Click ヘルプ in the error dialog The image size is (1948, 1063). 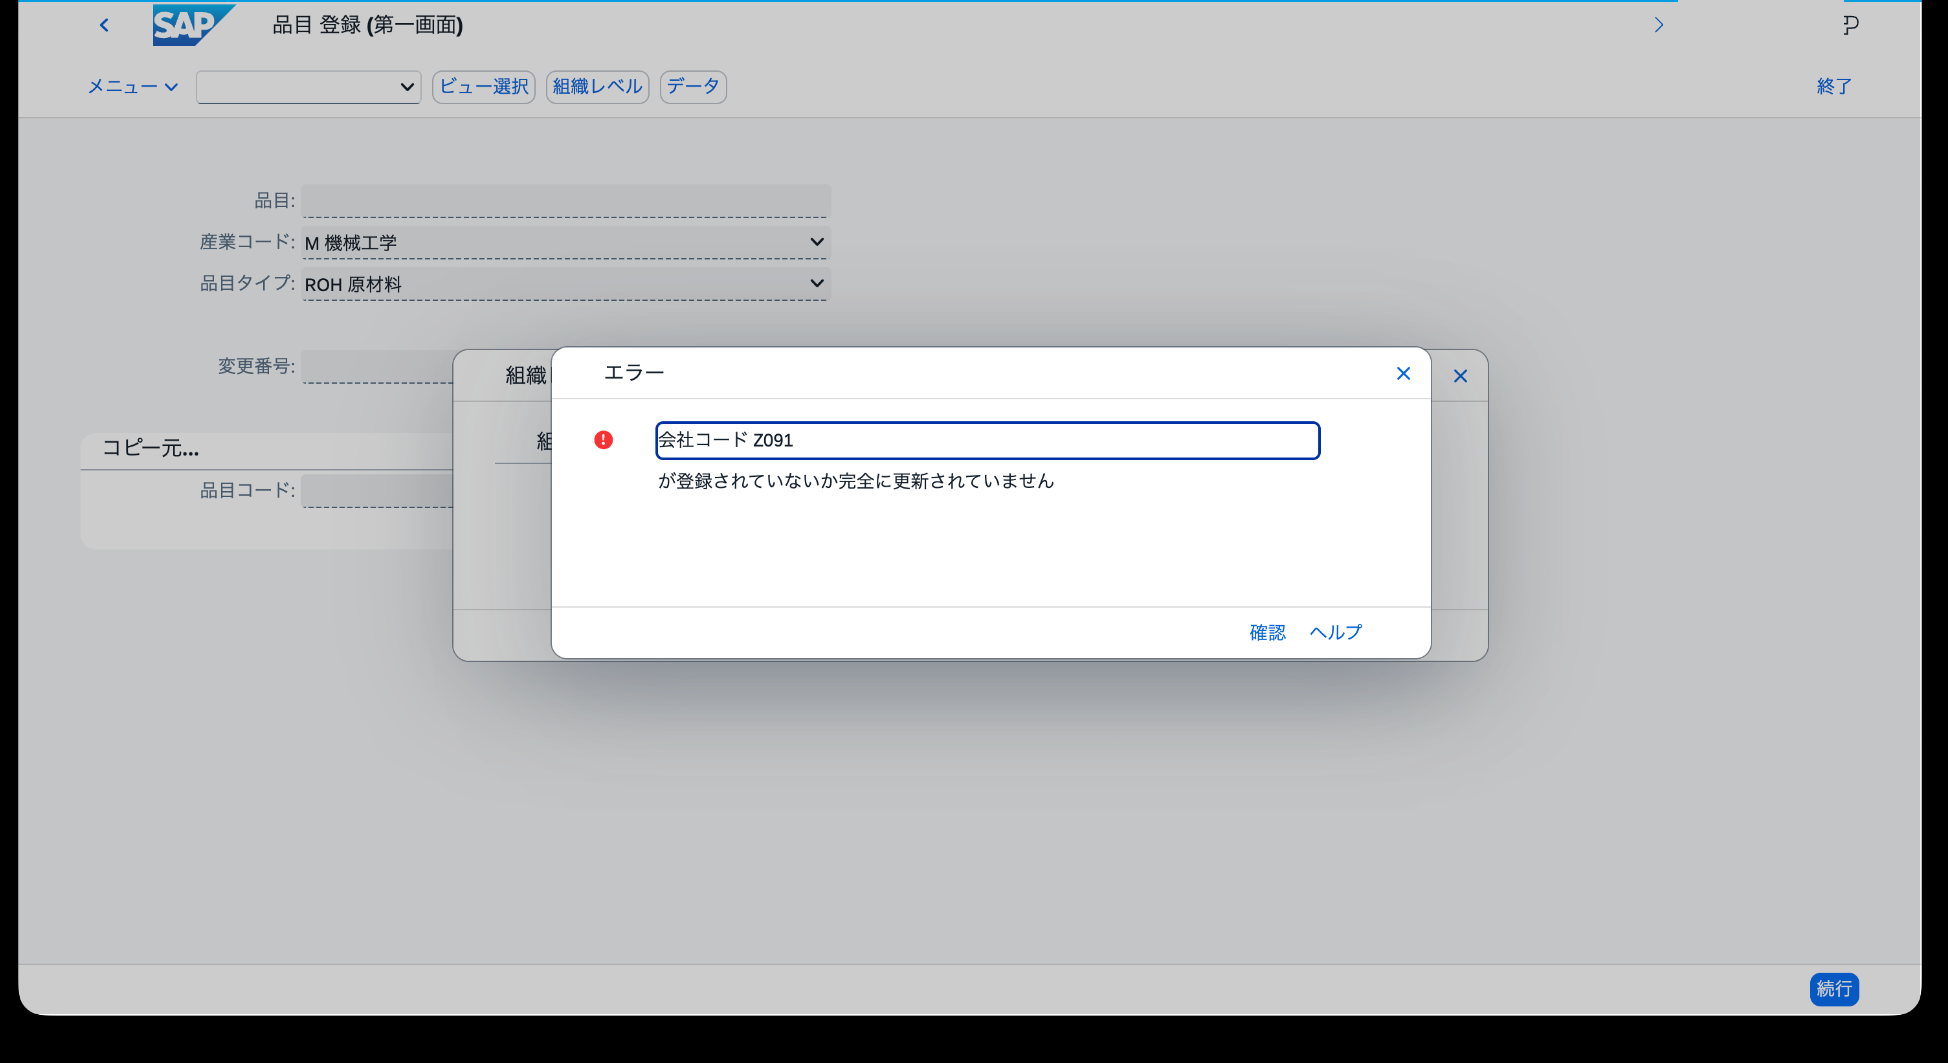click(1336, 633)
